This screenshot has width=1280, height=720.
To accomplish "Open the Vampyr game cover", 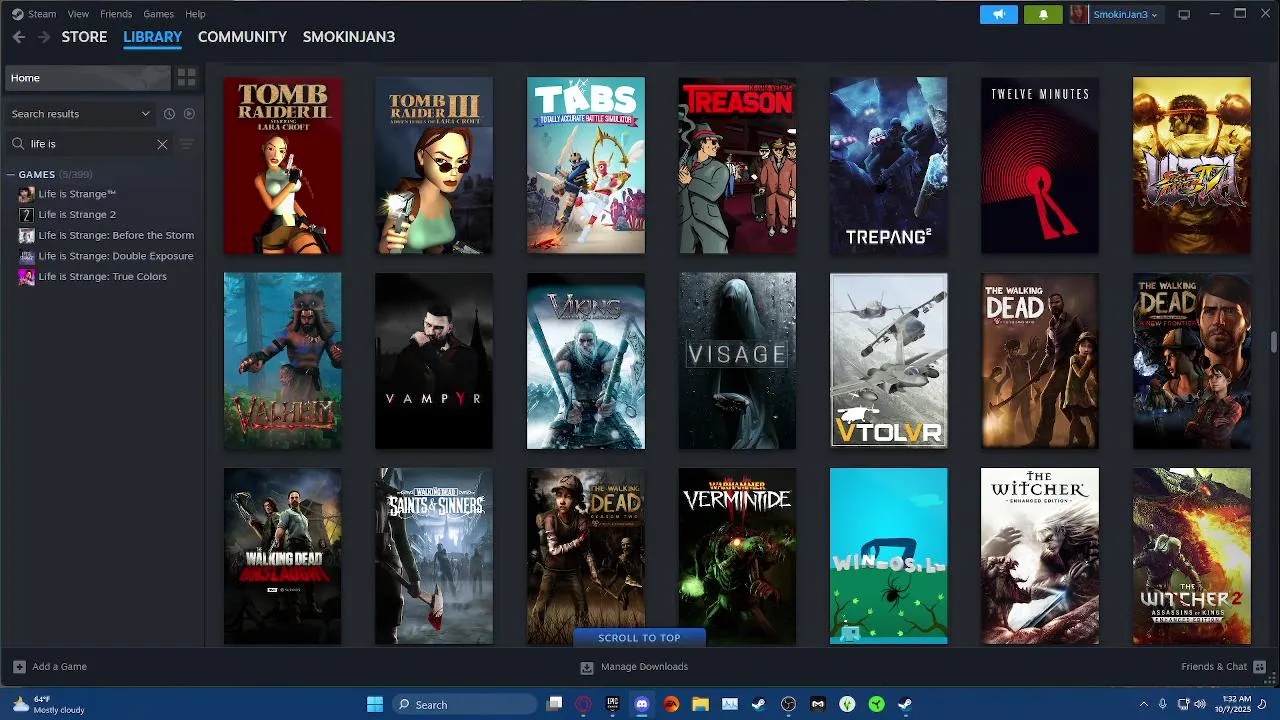I will (x=434, y=361).
